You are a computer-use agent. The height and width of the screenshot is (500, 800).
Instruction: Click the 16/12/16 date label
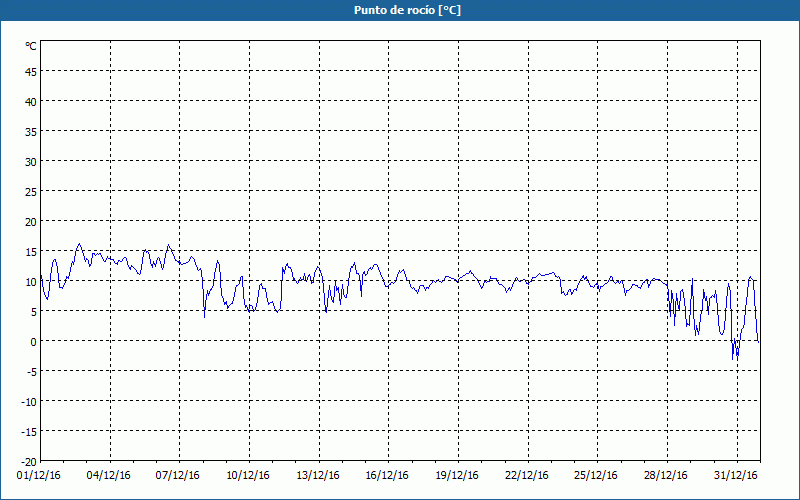coord(387,476)
